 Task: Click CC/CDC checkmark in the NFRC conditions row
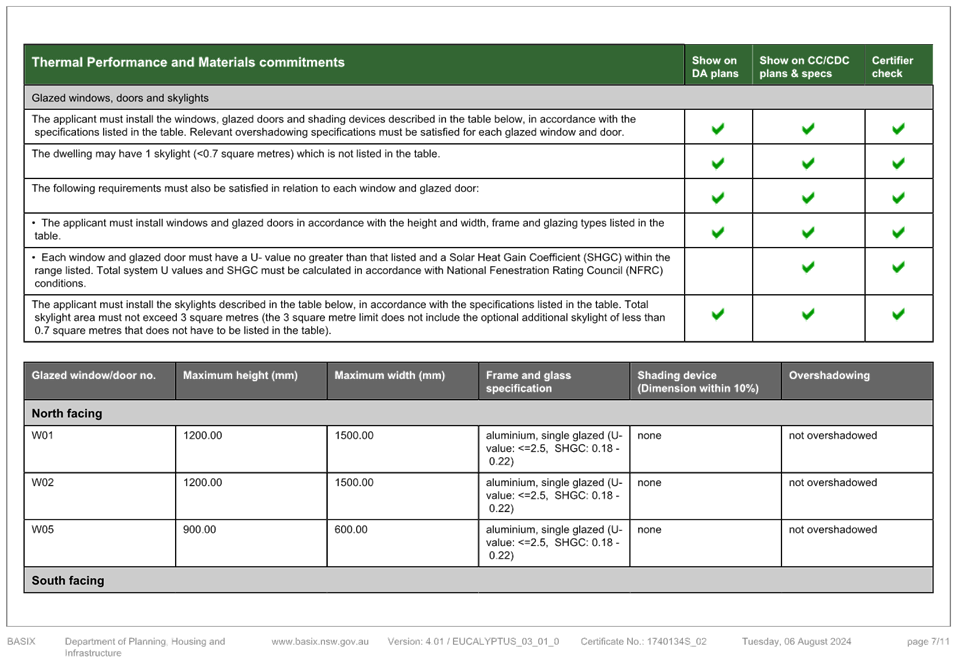808,268
